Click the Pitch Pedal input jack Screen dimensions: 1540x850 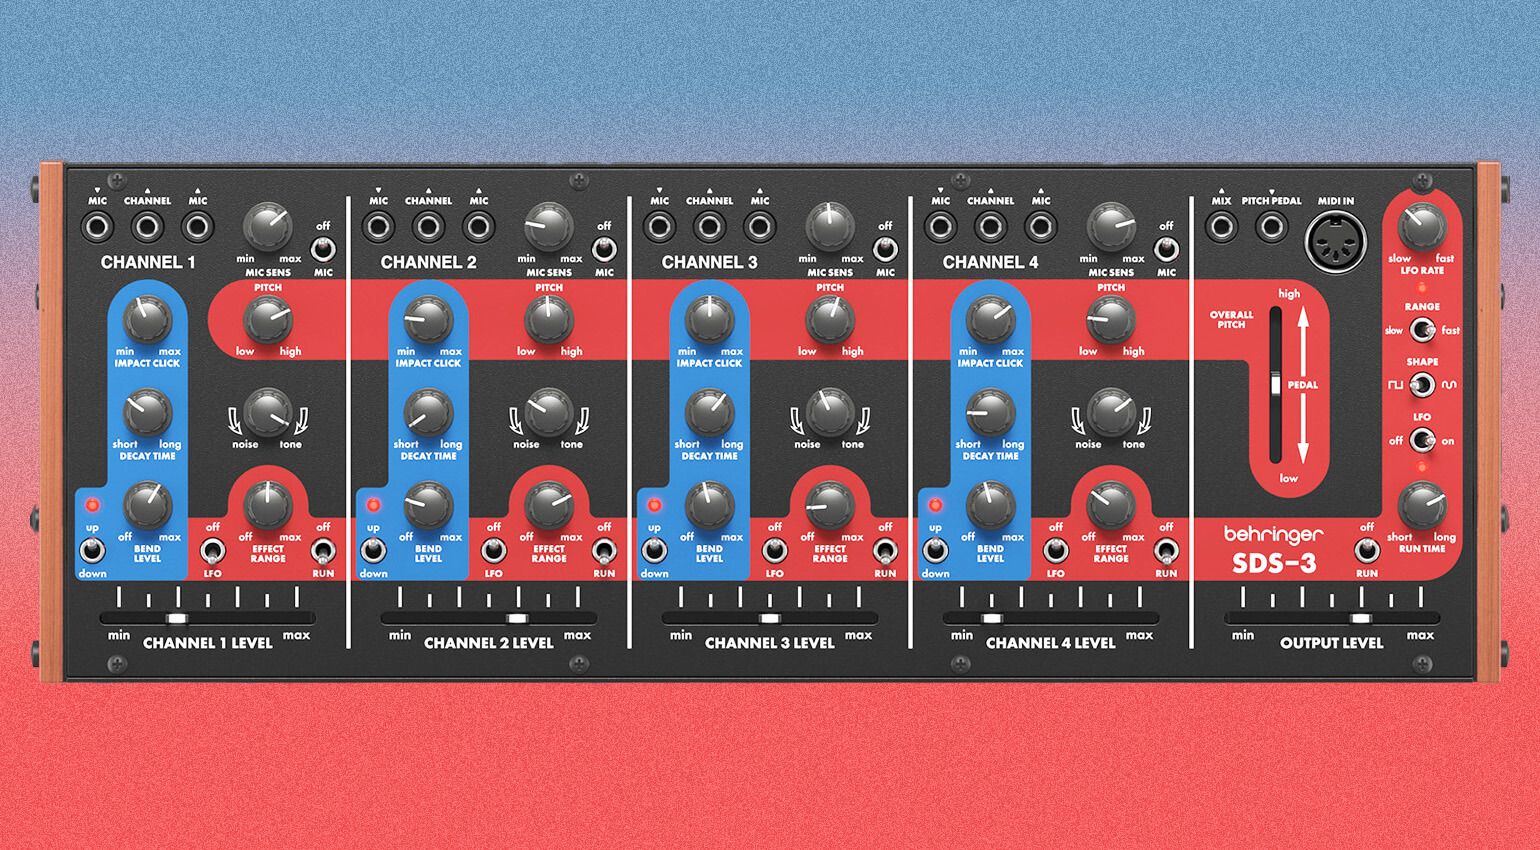[x=1271, y=227]
